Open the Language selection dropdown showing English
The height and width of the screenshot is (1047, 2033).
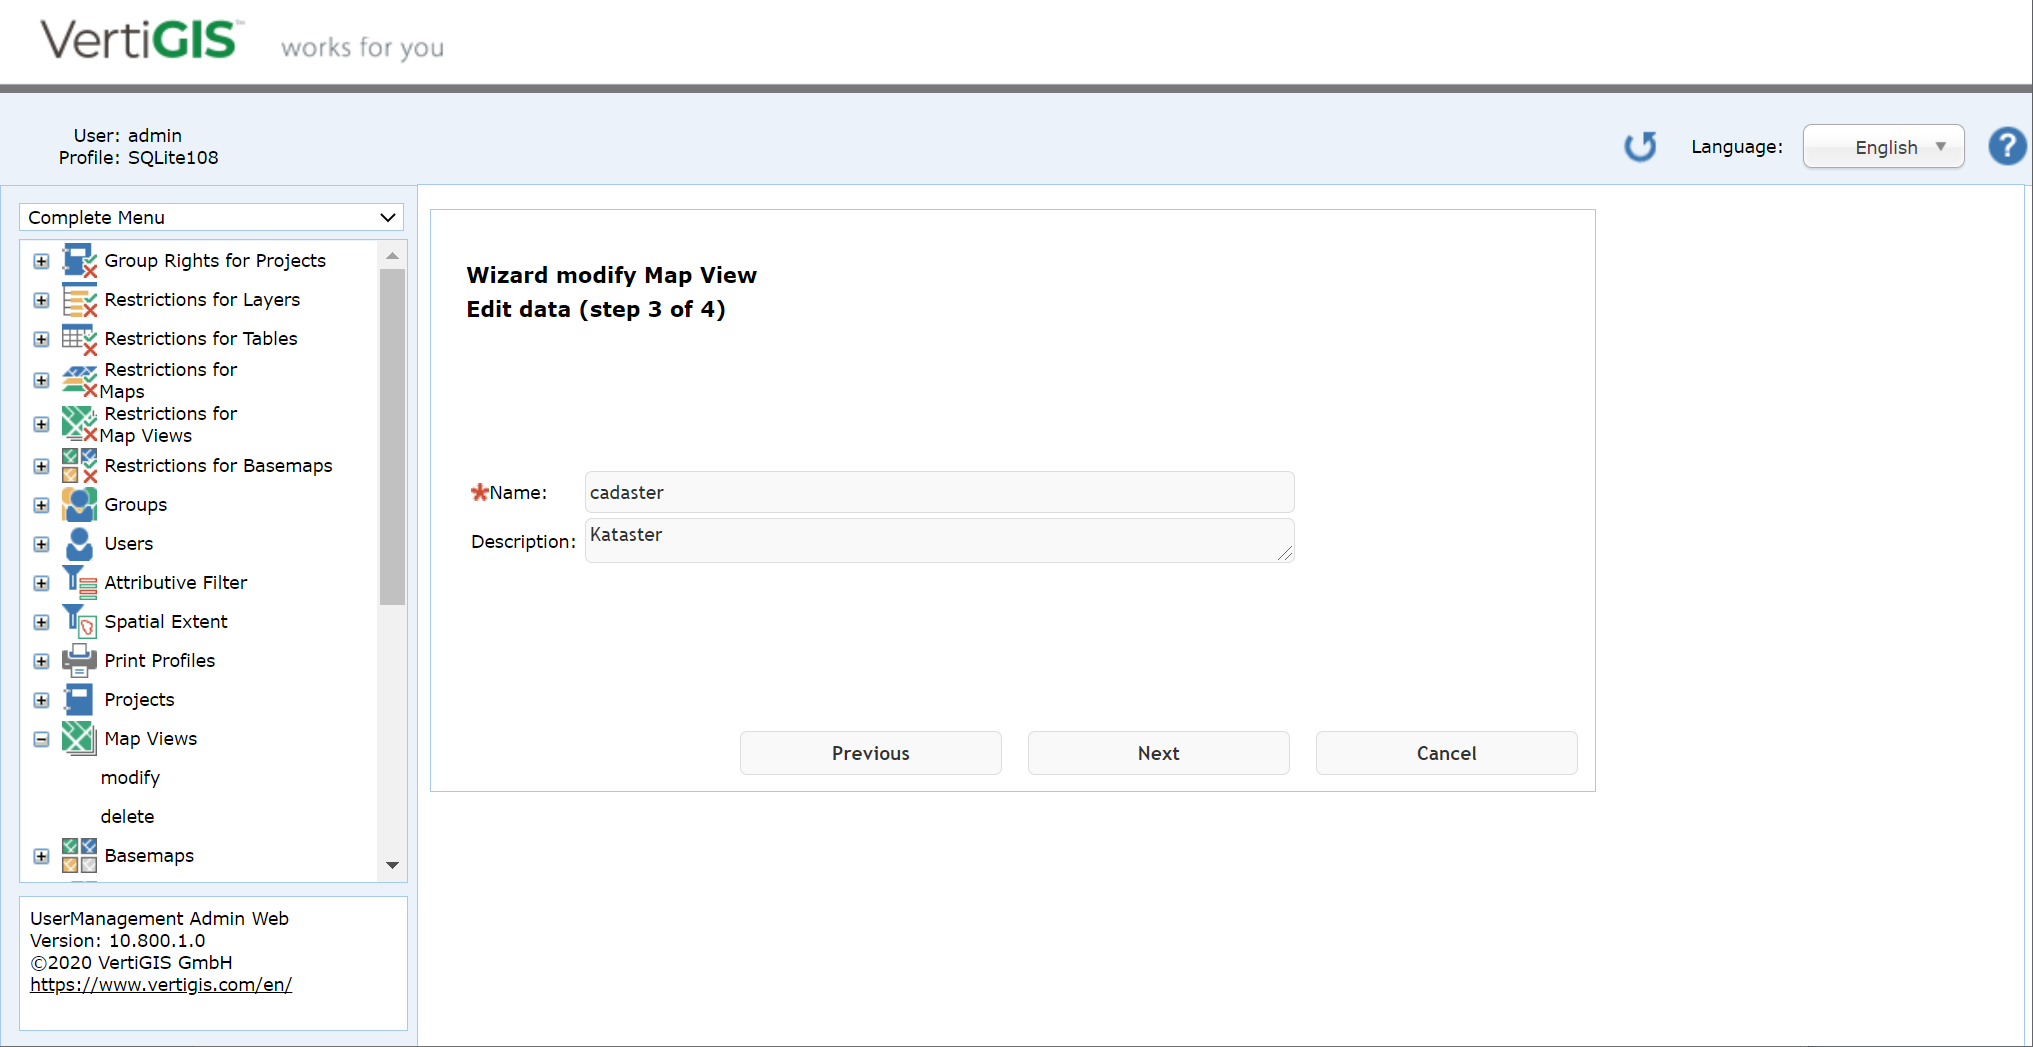coord(1883,146)
